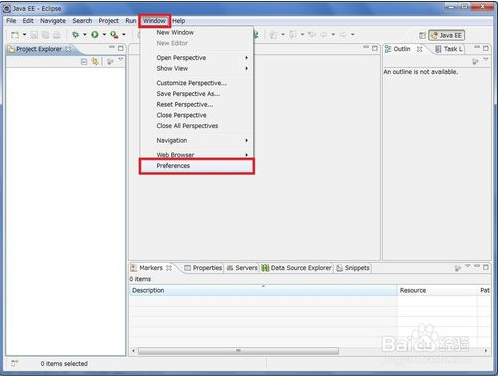Switch to the Data Source Explorer tab
498x376 pixels.
296,268
